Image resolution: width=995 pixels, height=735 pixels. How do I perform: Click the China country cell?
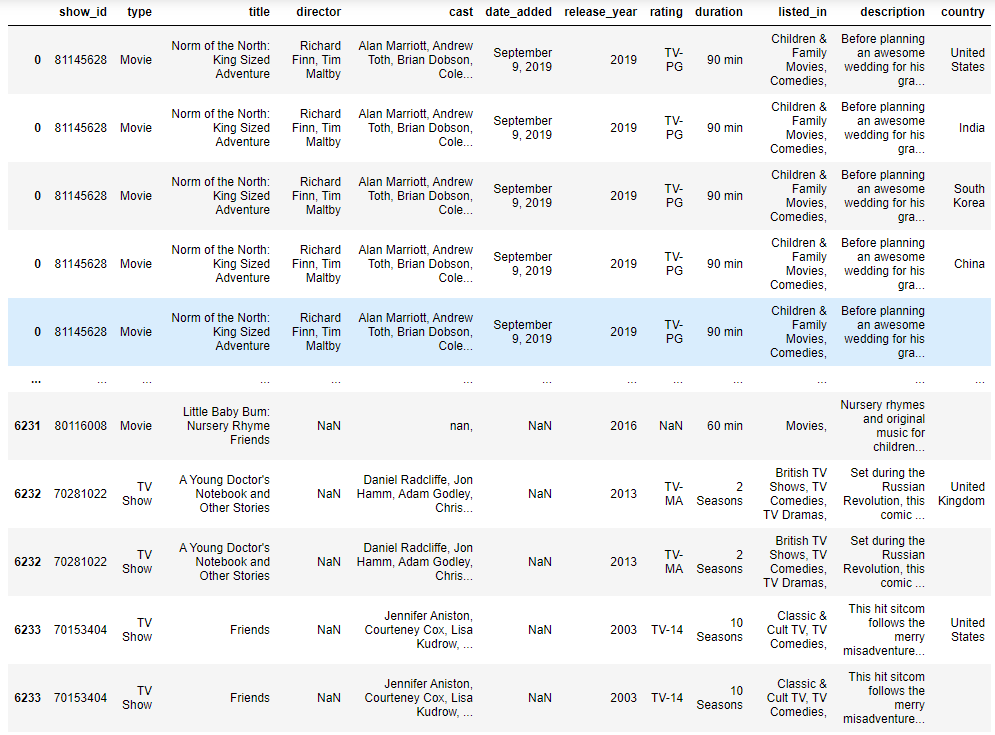(969, 263)
